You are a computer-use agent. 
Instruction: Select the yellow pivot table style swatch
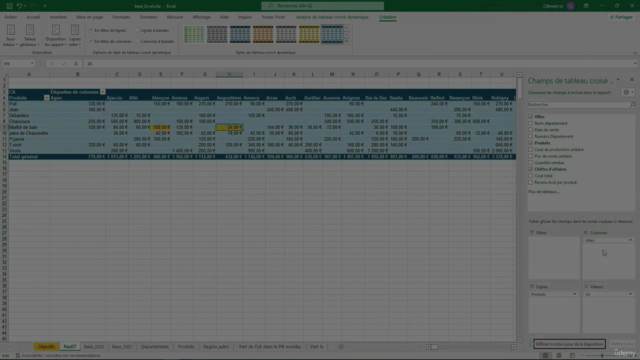tap(309, 34)
